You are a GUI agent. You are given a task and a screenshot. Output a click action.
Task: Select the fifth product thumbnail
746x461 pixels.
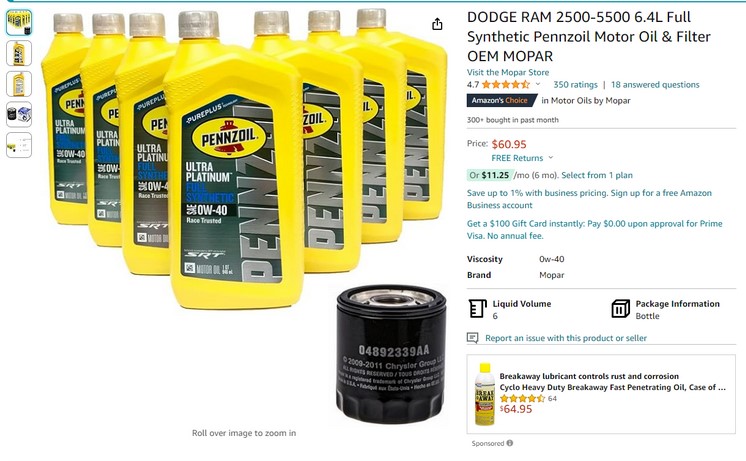[x=19, y=145]
